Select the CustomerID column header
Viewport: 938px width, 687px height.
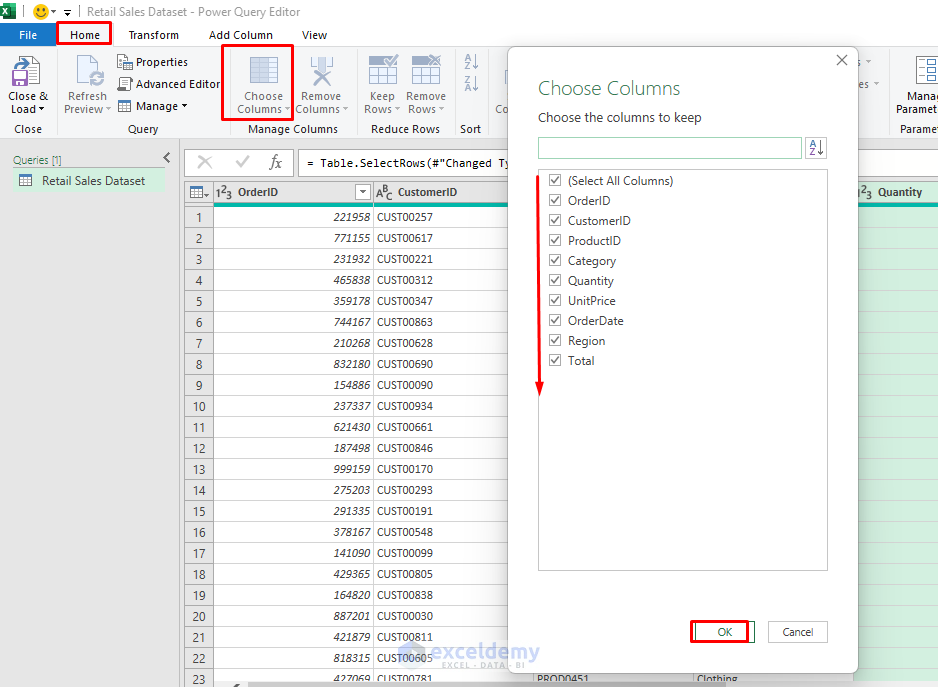441,192
